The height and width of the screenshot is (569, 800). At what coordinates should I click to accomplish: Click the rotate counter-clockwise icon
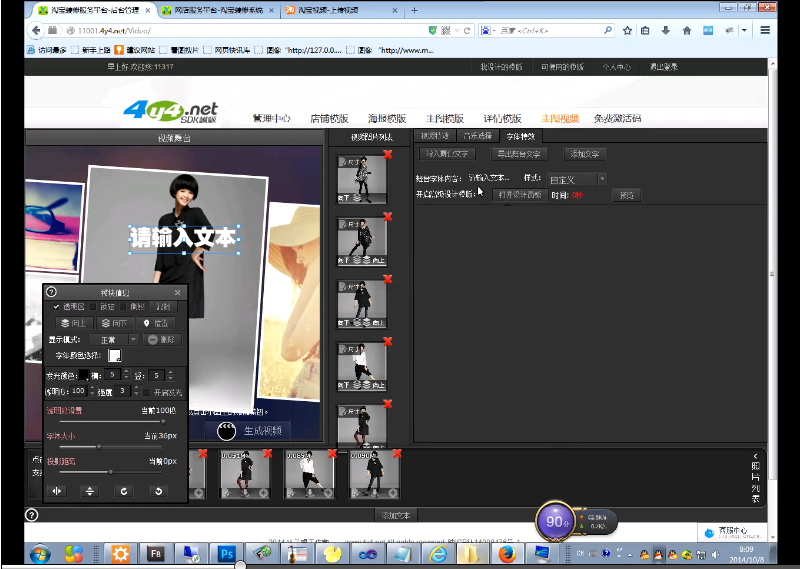tap(158, 490)
